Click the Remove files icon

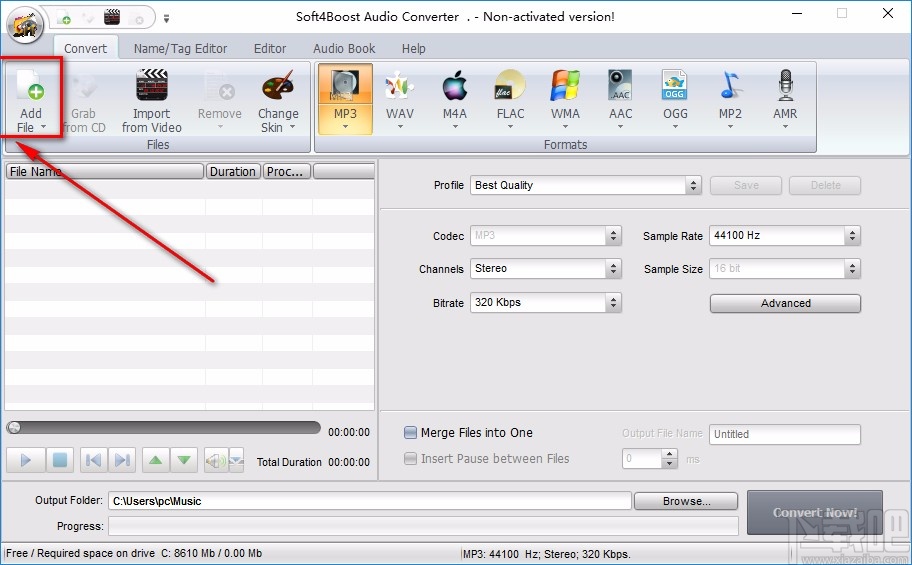coord(219,85)
